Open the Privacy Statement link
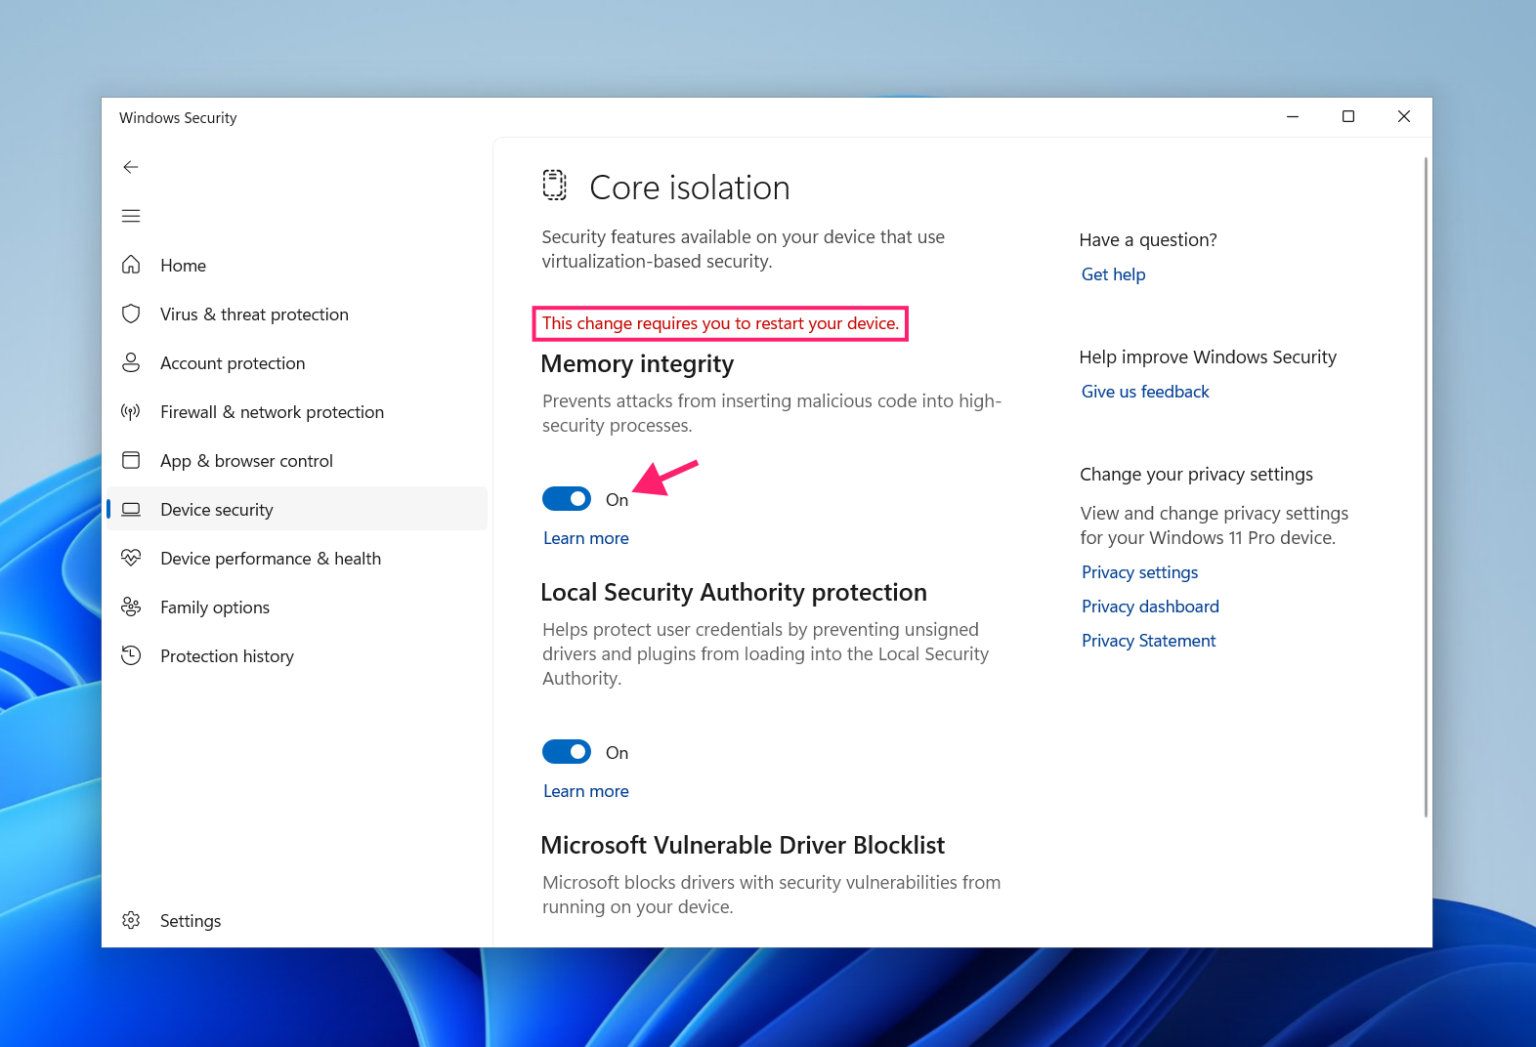1536x1047 pixels. 1148,640
